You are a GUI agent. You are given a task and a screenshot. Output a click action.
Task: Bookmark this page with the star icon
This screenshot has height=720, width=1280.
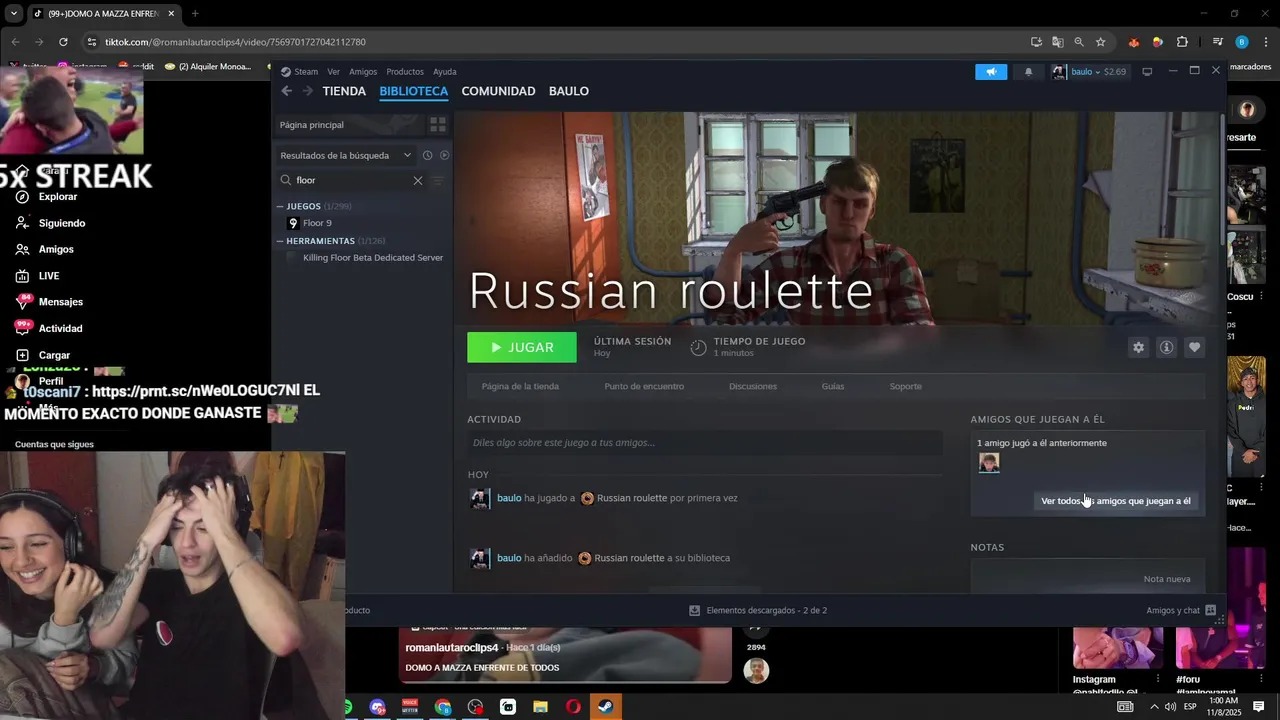1101,42
